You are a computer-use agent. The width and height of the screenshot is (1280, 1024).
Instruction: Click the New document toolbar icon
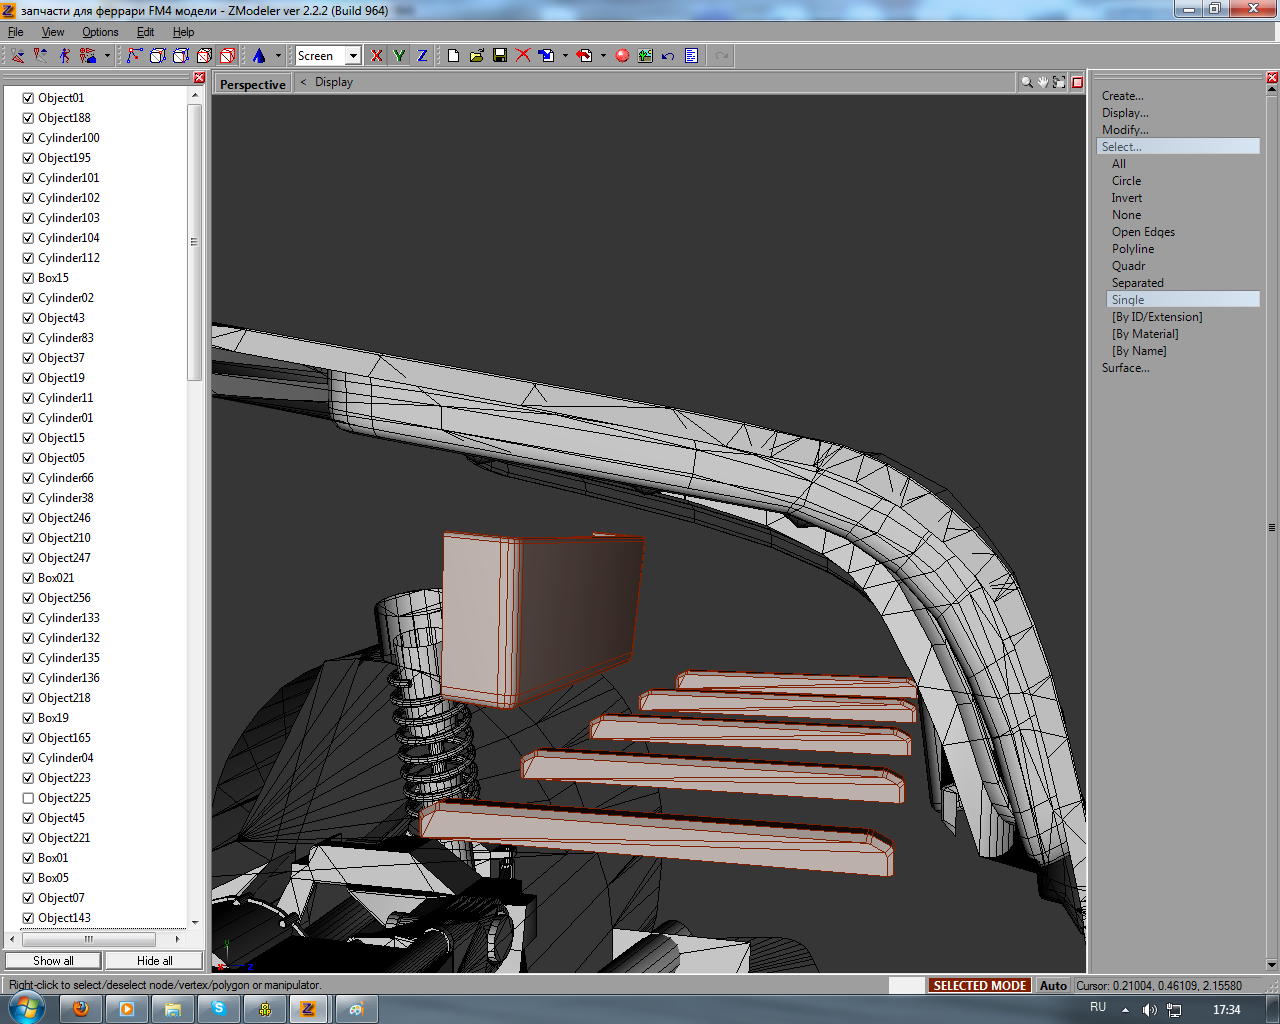pos(454,56)
